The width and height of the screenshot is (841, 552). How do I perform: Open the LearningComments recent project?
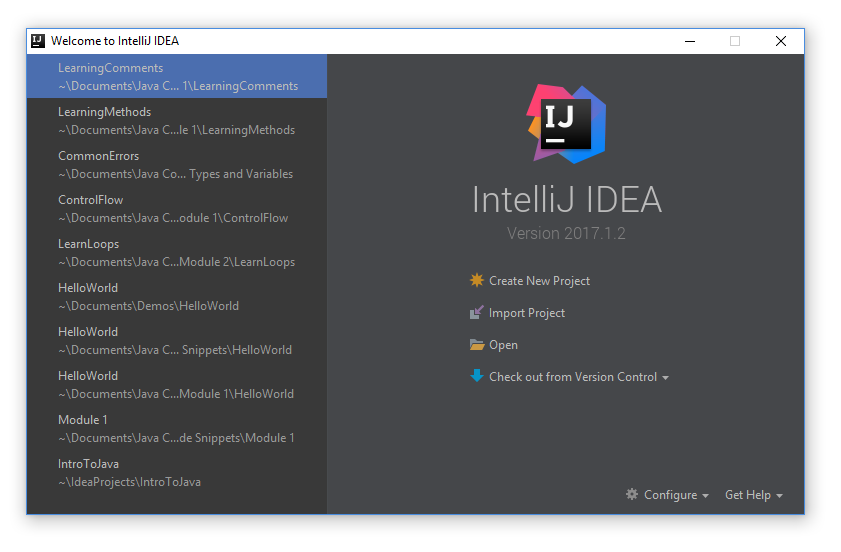[x=177, y=76]
